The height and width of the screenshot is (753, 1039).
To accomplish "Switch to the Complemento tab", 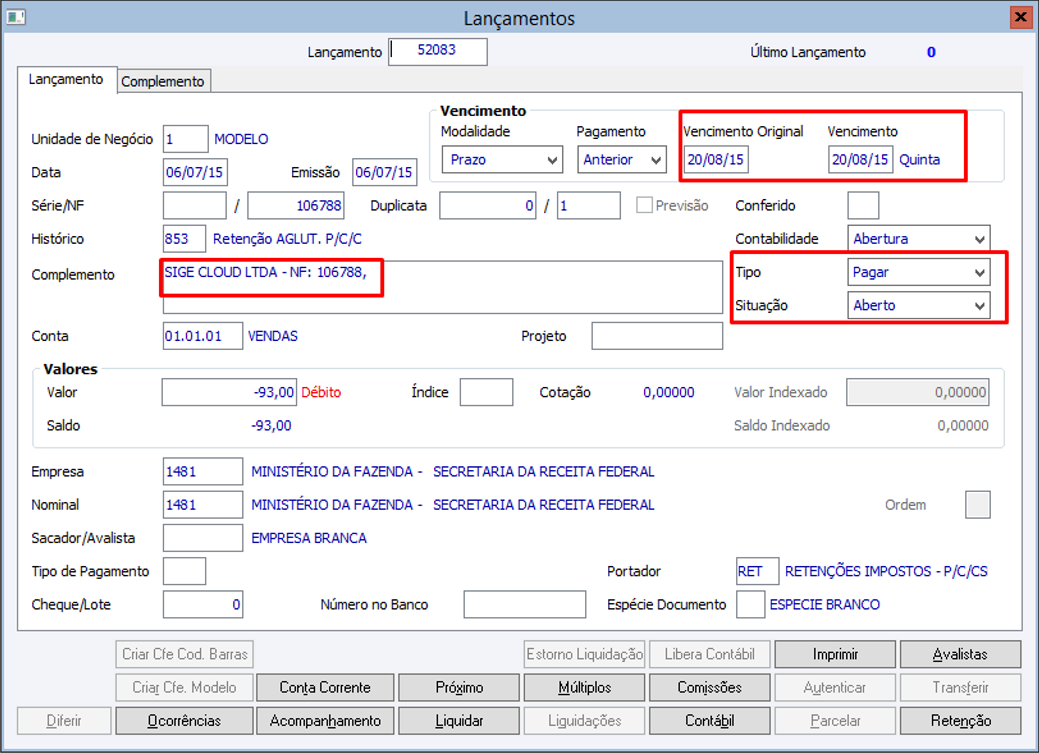I will (164, 82).
